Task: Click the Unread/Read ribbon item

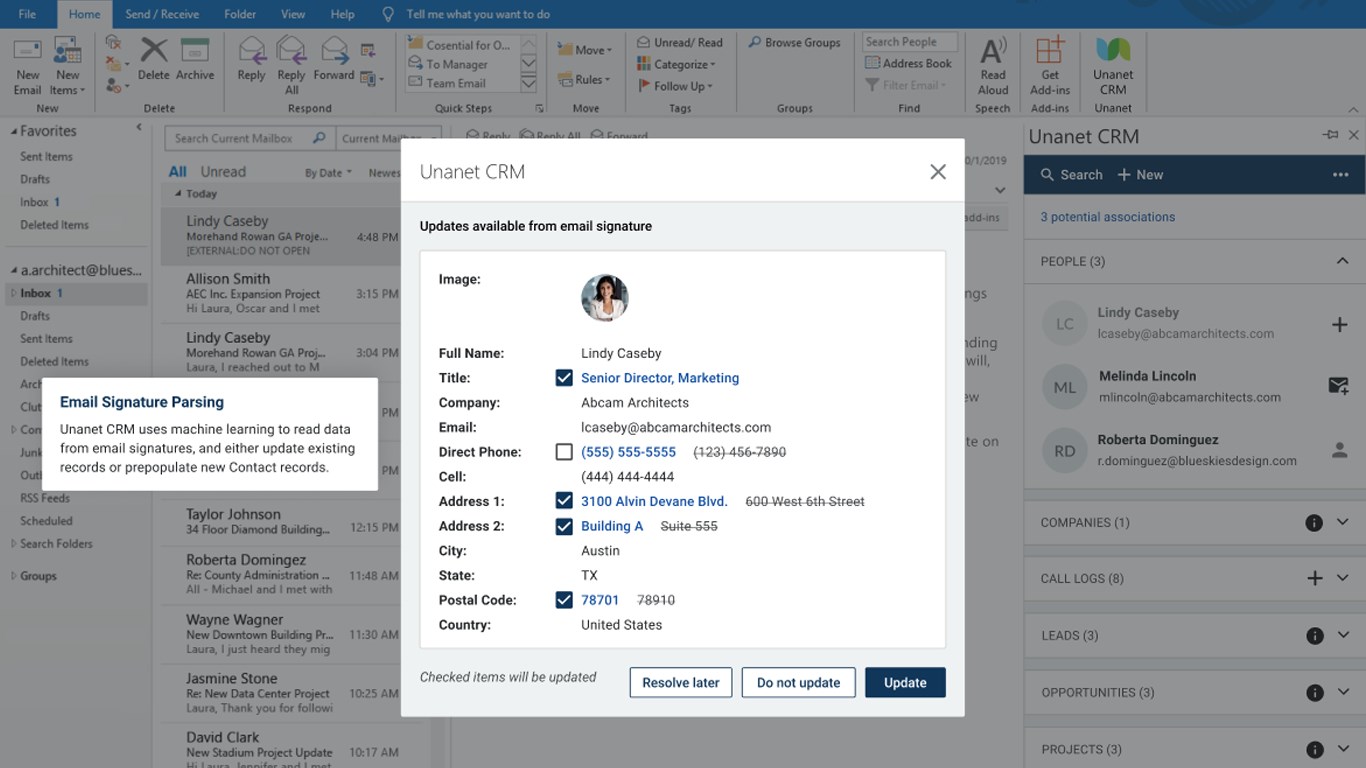Action: coord(680,43)
